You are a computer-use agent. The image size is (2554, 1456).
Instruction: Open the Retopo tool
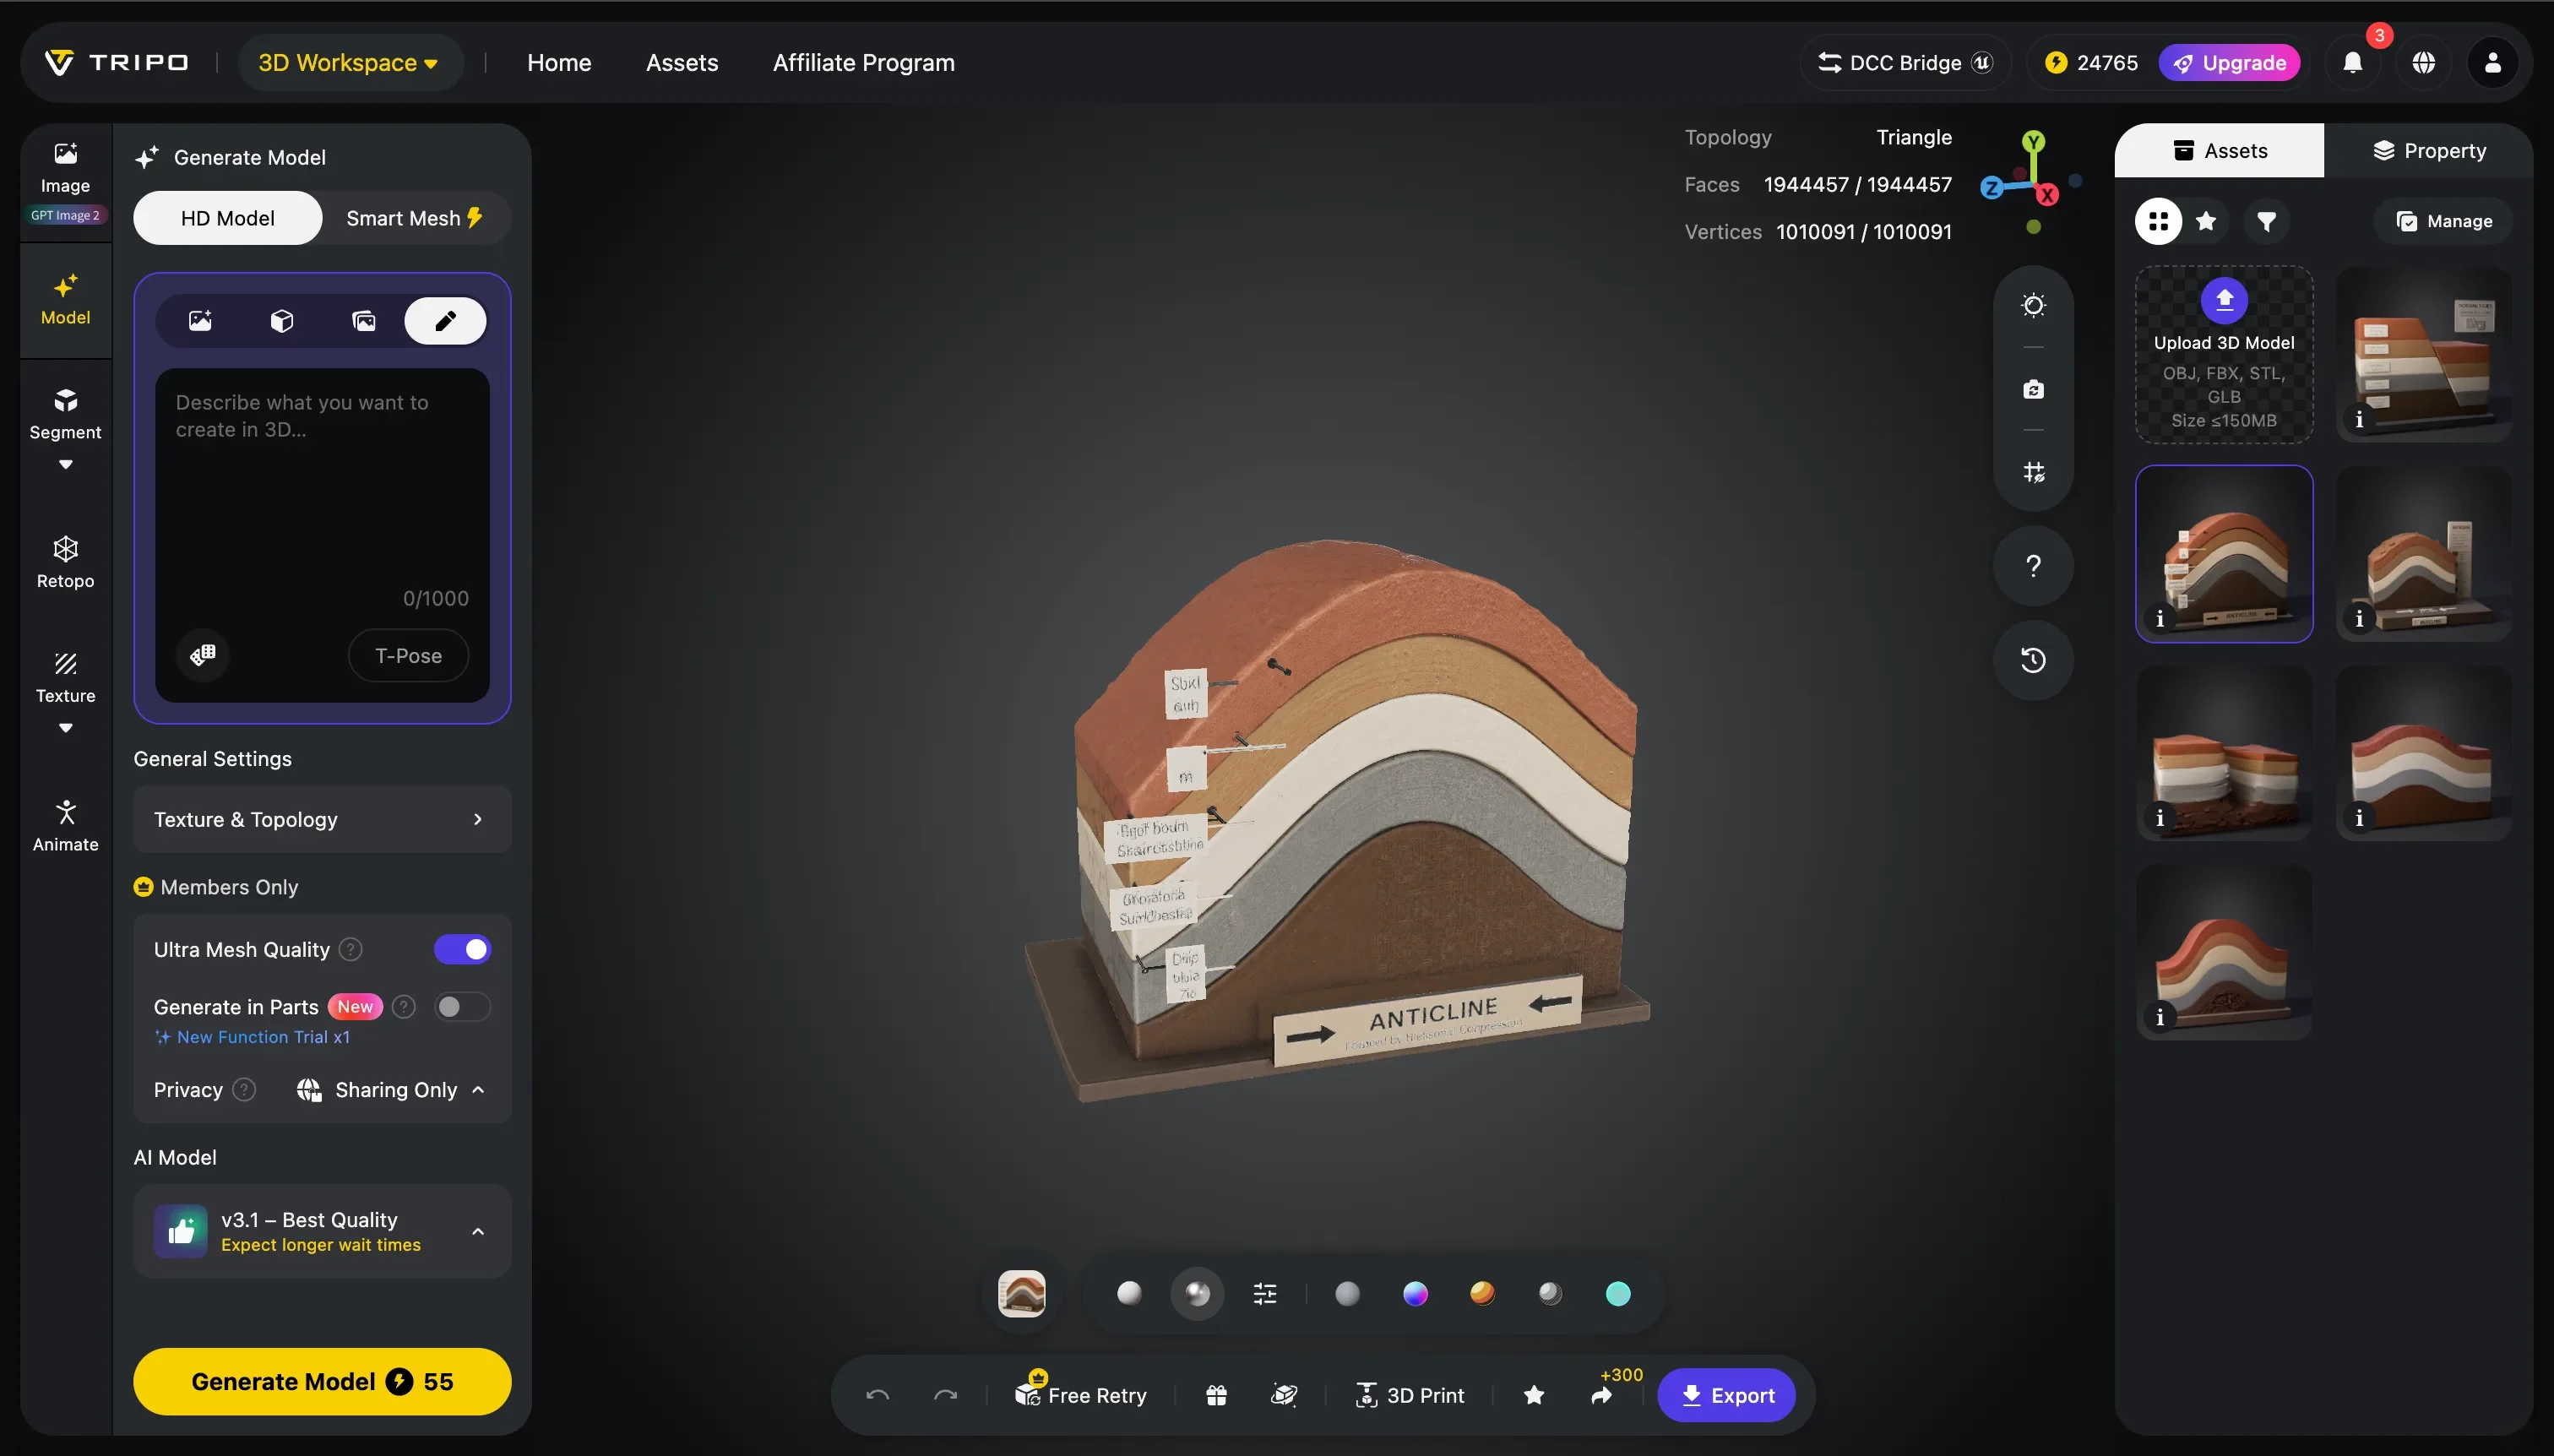(x=65, y=562)
